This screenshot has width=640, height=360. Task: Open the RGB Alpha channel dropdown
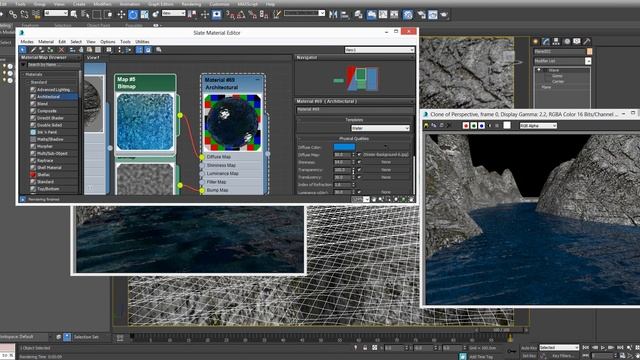pos(538,126)
